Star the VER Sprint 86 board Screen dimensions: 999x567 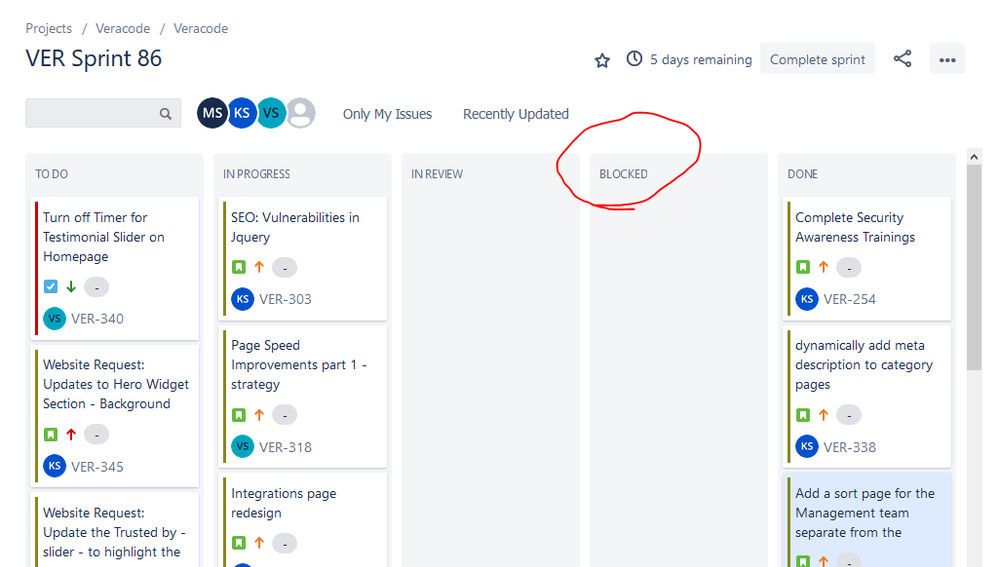(x=602, y=60)
